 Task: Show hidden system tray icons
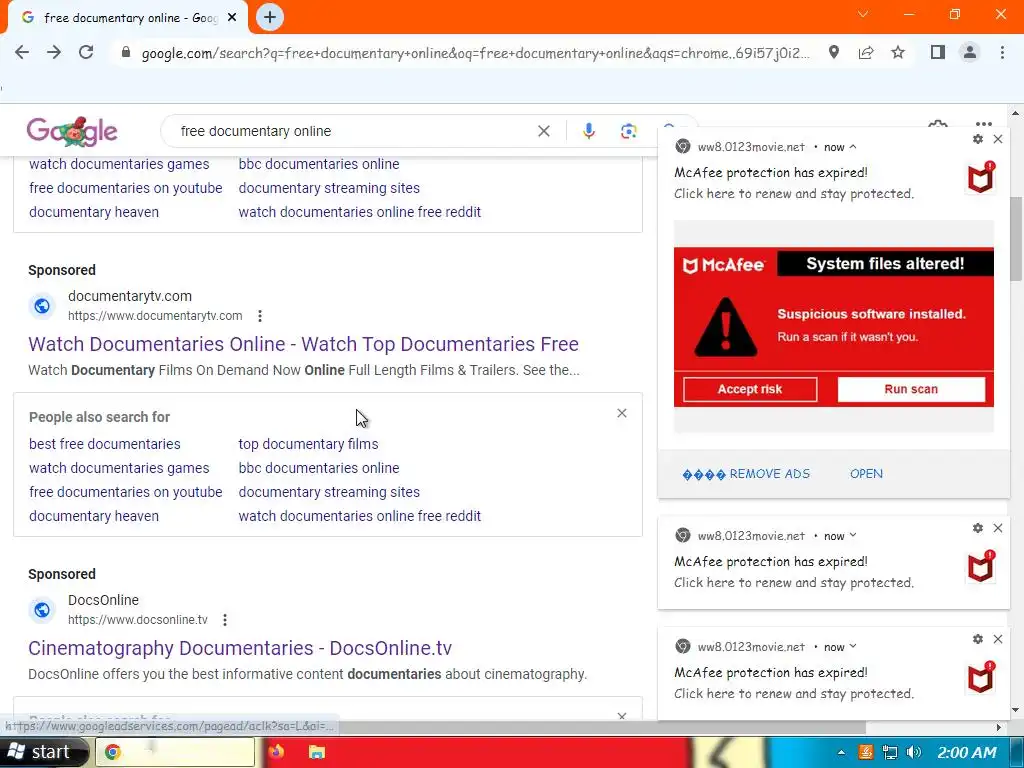click(x=841, y=753)
